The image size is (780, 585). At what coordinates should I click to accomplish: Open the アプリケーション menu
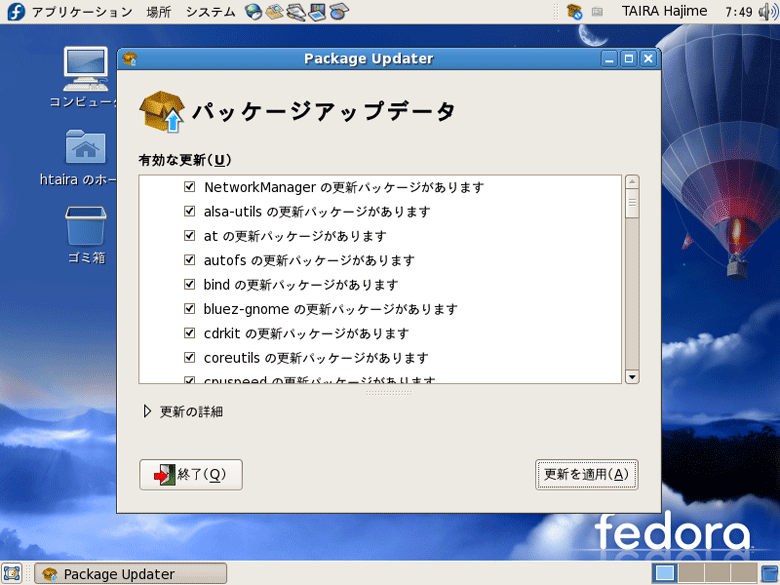(x=81, y=12)
